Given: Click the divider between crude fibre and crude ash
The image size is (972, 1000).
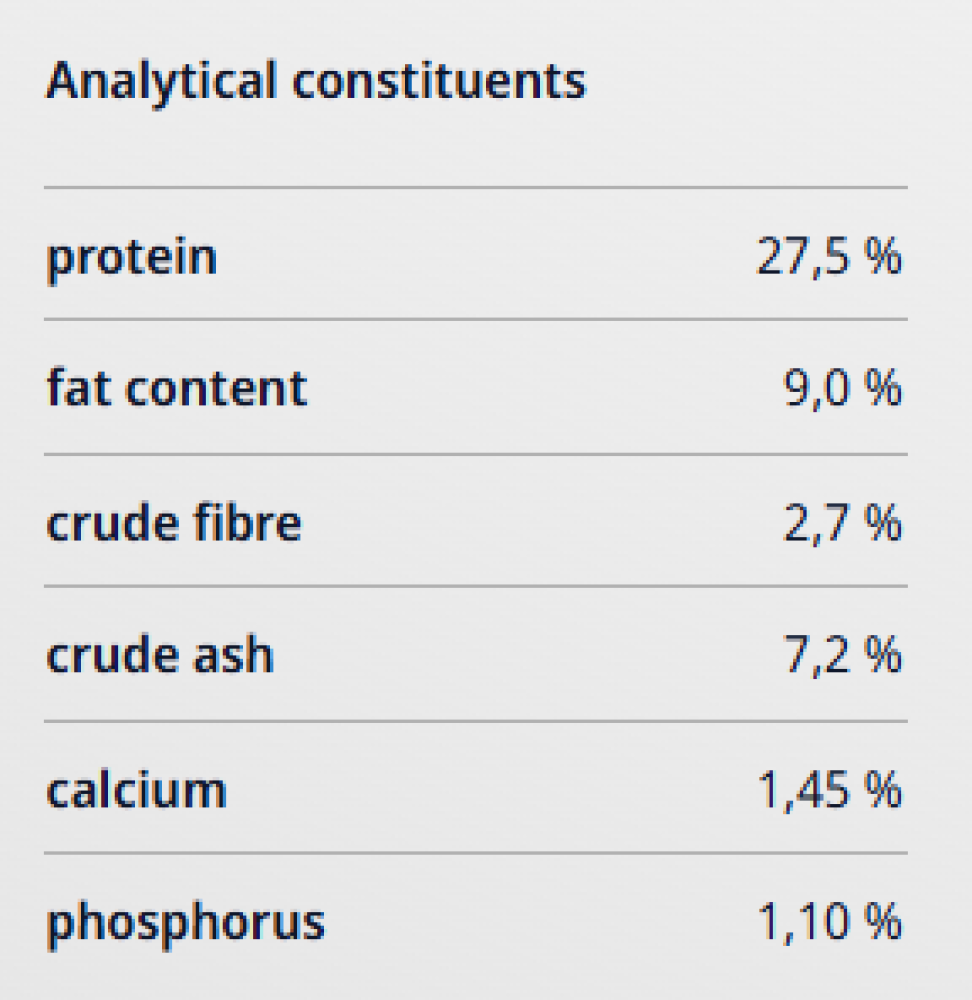Looking at the screenshot, I should tap(476, 587).
